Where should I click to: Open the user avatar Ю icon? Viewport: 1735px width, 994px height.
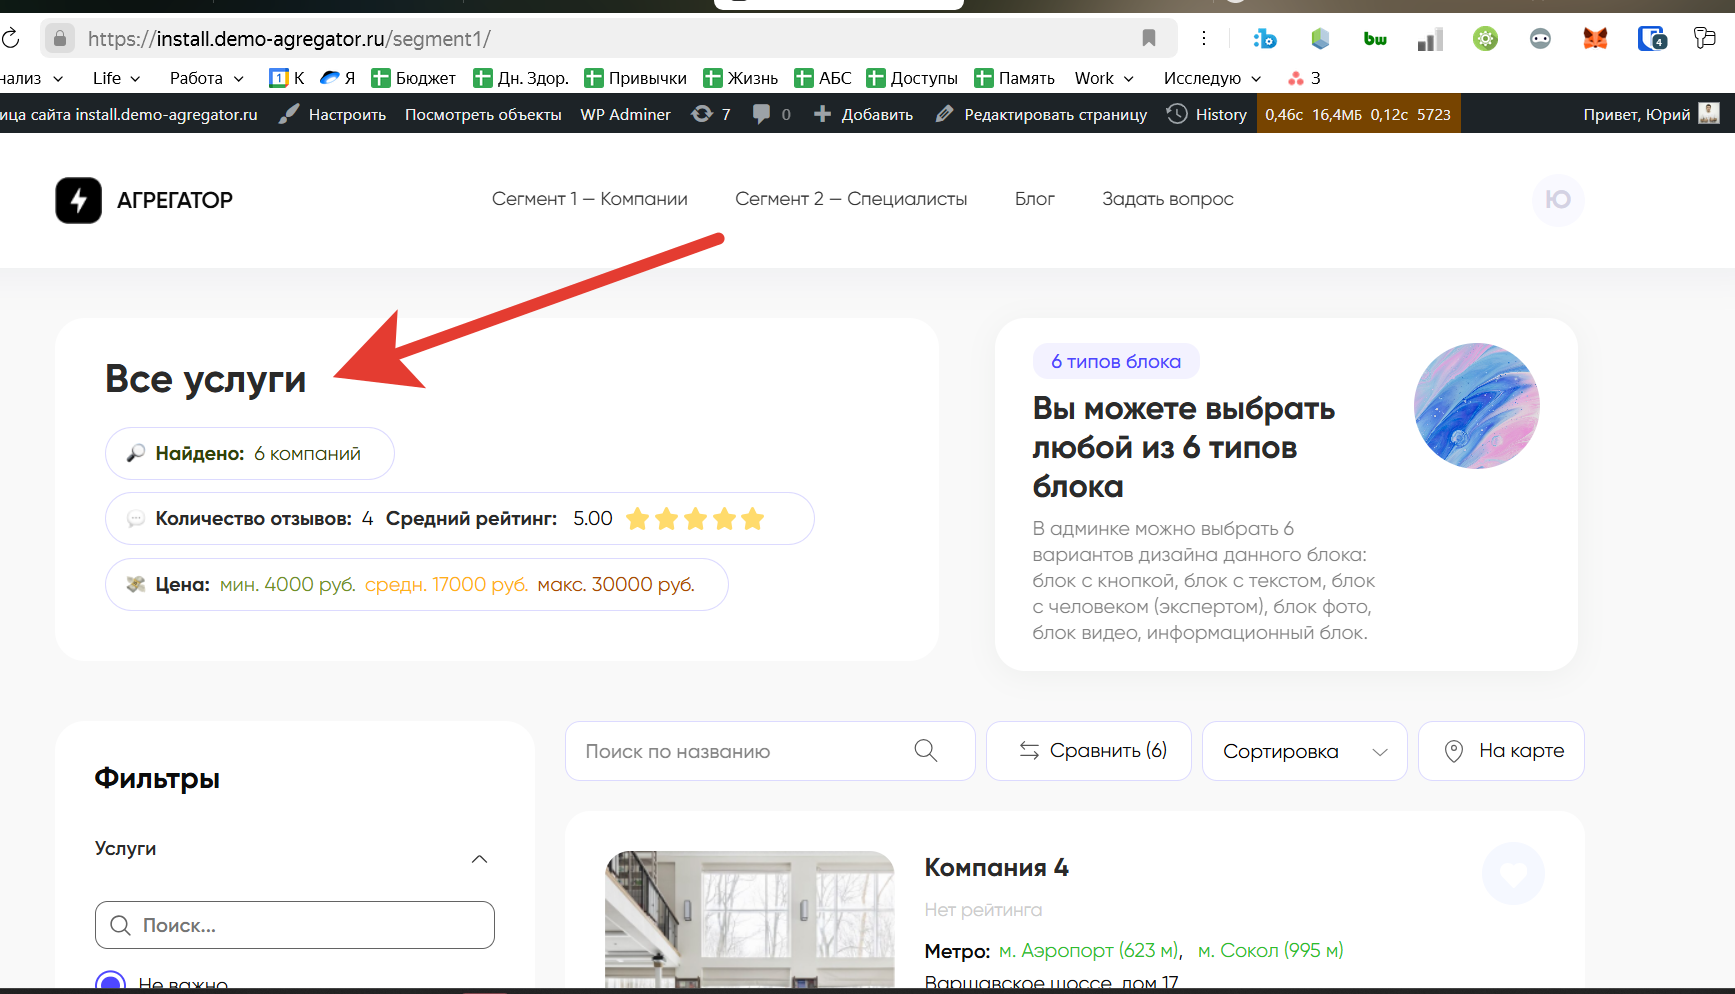[1557, 200]
